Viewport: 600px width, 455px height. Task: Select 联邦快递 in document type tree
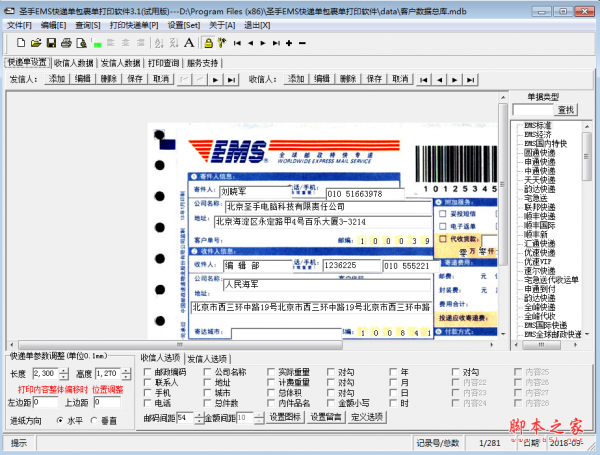pos(540,207)
